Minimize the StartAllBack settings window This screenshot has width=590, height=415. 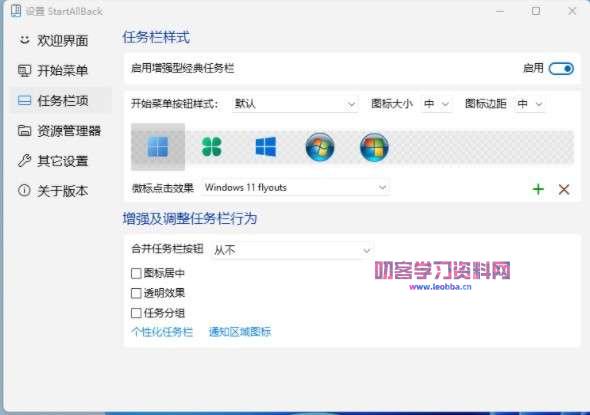click(500, 11)
